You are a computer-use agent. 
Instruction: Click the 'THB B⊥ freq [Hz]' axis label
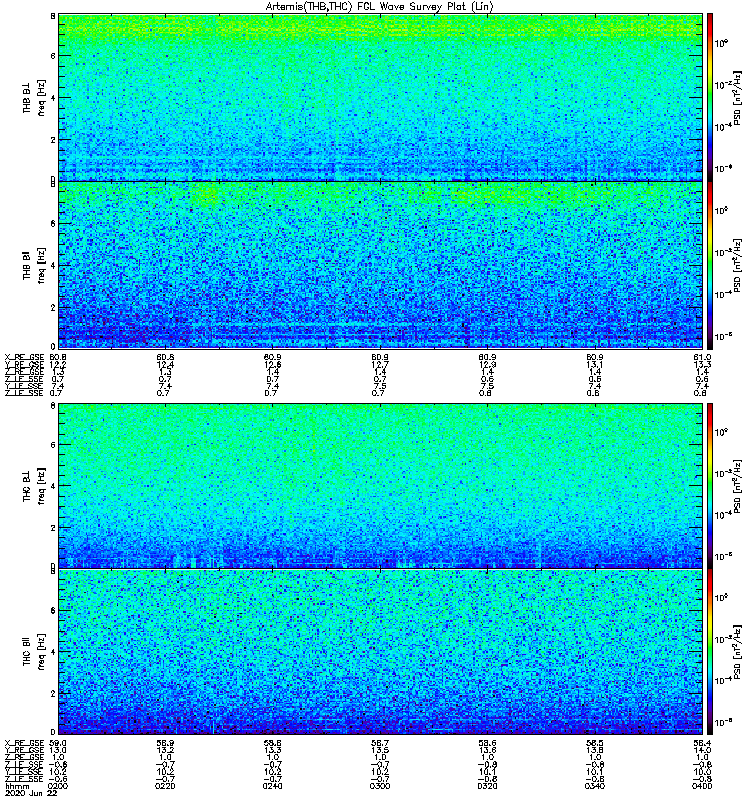point(34,97)
